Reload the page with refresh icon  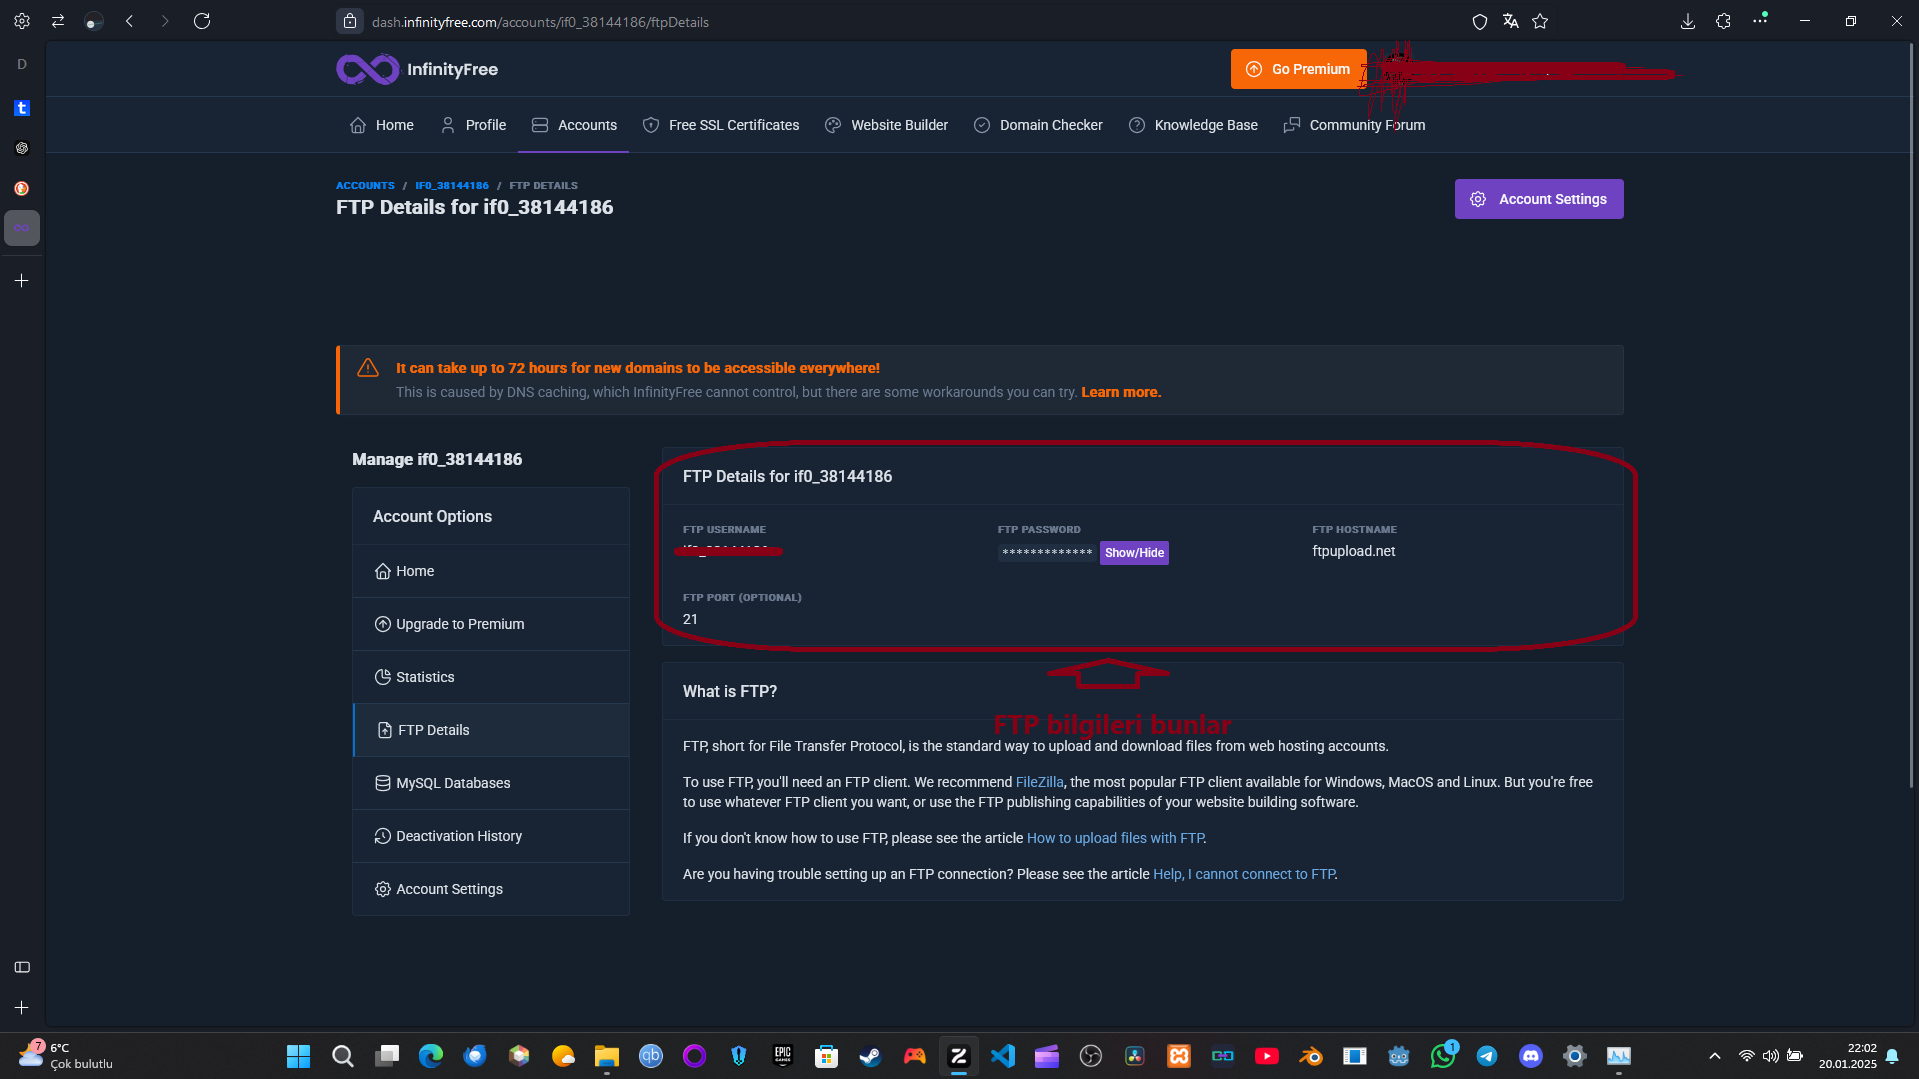[x=202, y=21]
